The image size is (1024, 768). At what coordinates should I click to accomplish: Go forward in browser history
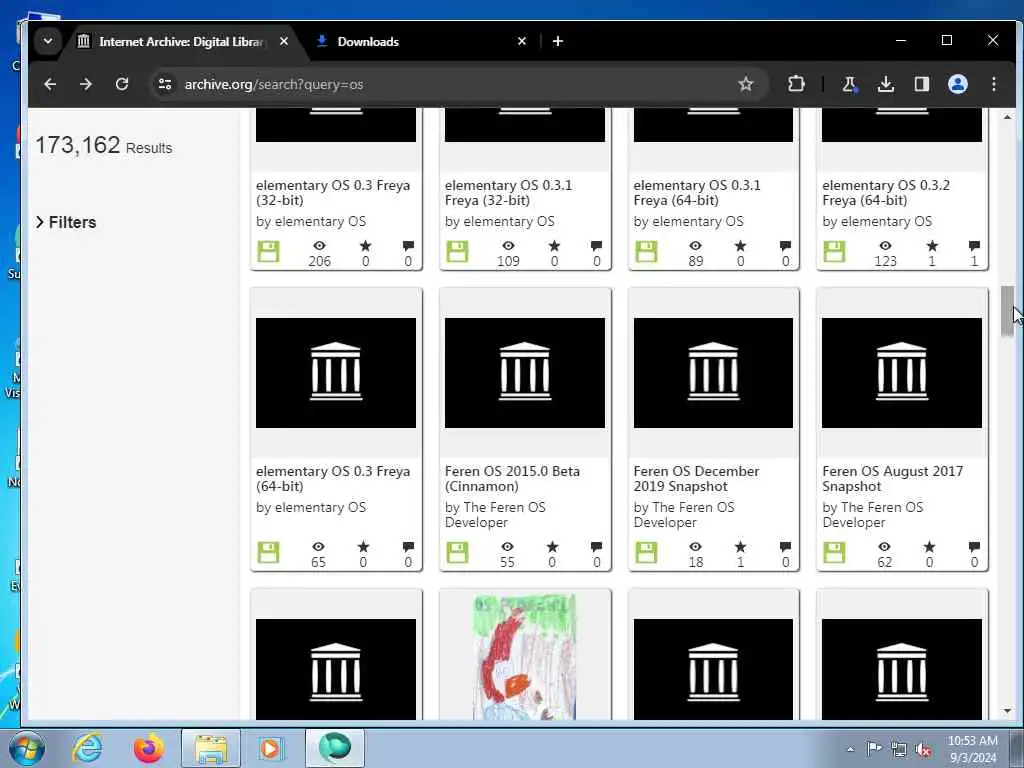[x=86, y=84]
